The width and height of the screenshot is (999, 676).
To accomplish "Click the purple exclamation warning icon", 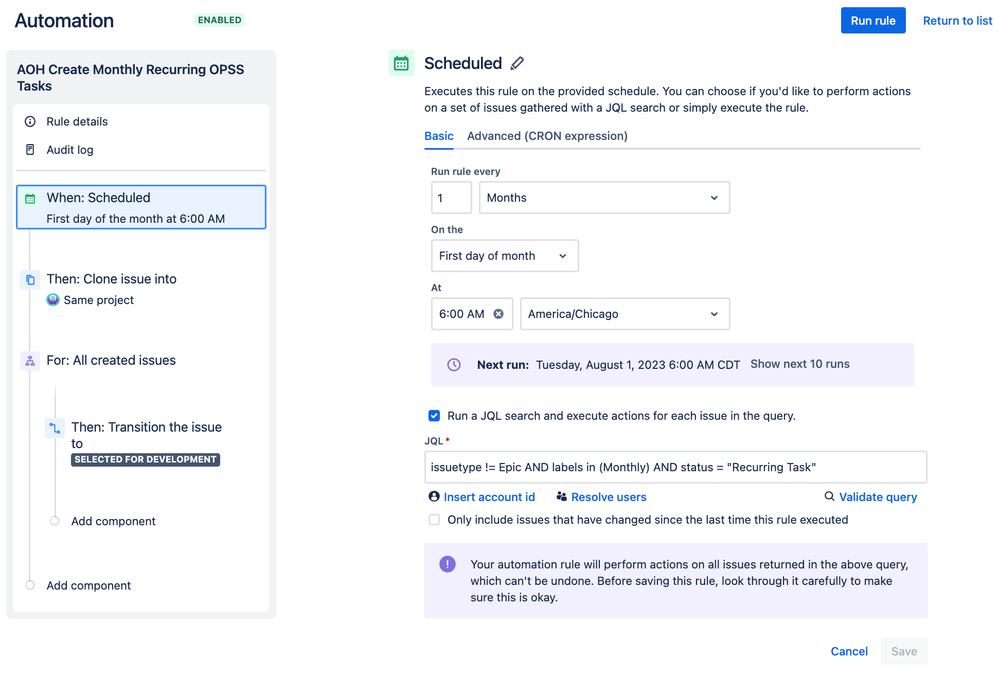I will pos(447,564).
